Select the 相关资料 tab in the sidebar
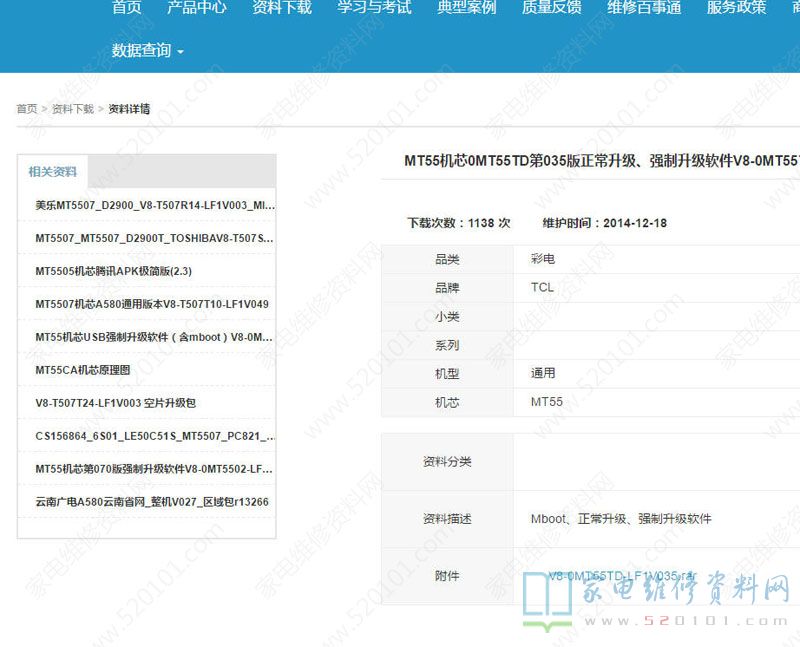The image size is (800, 647). click(53, 172)
